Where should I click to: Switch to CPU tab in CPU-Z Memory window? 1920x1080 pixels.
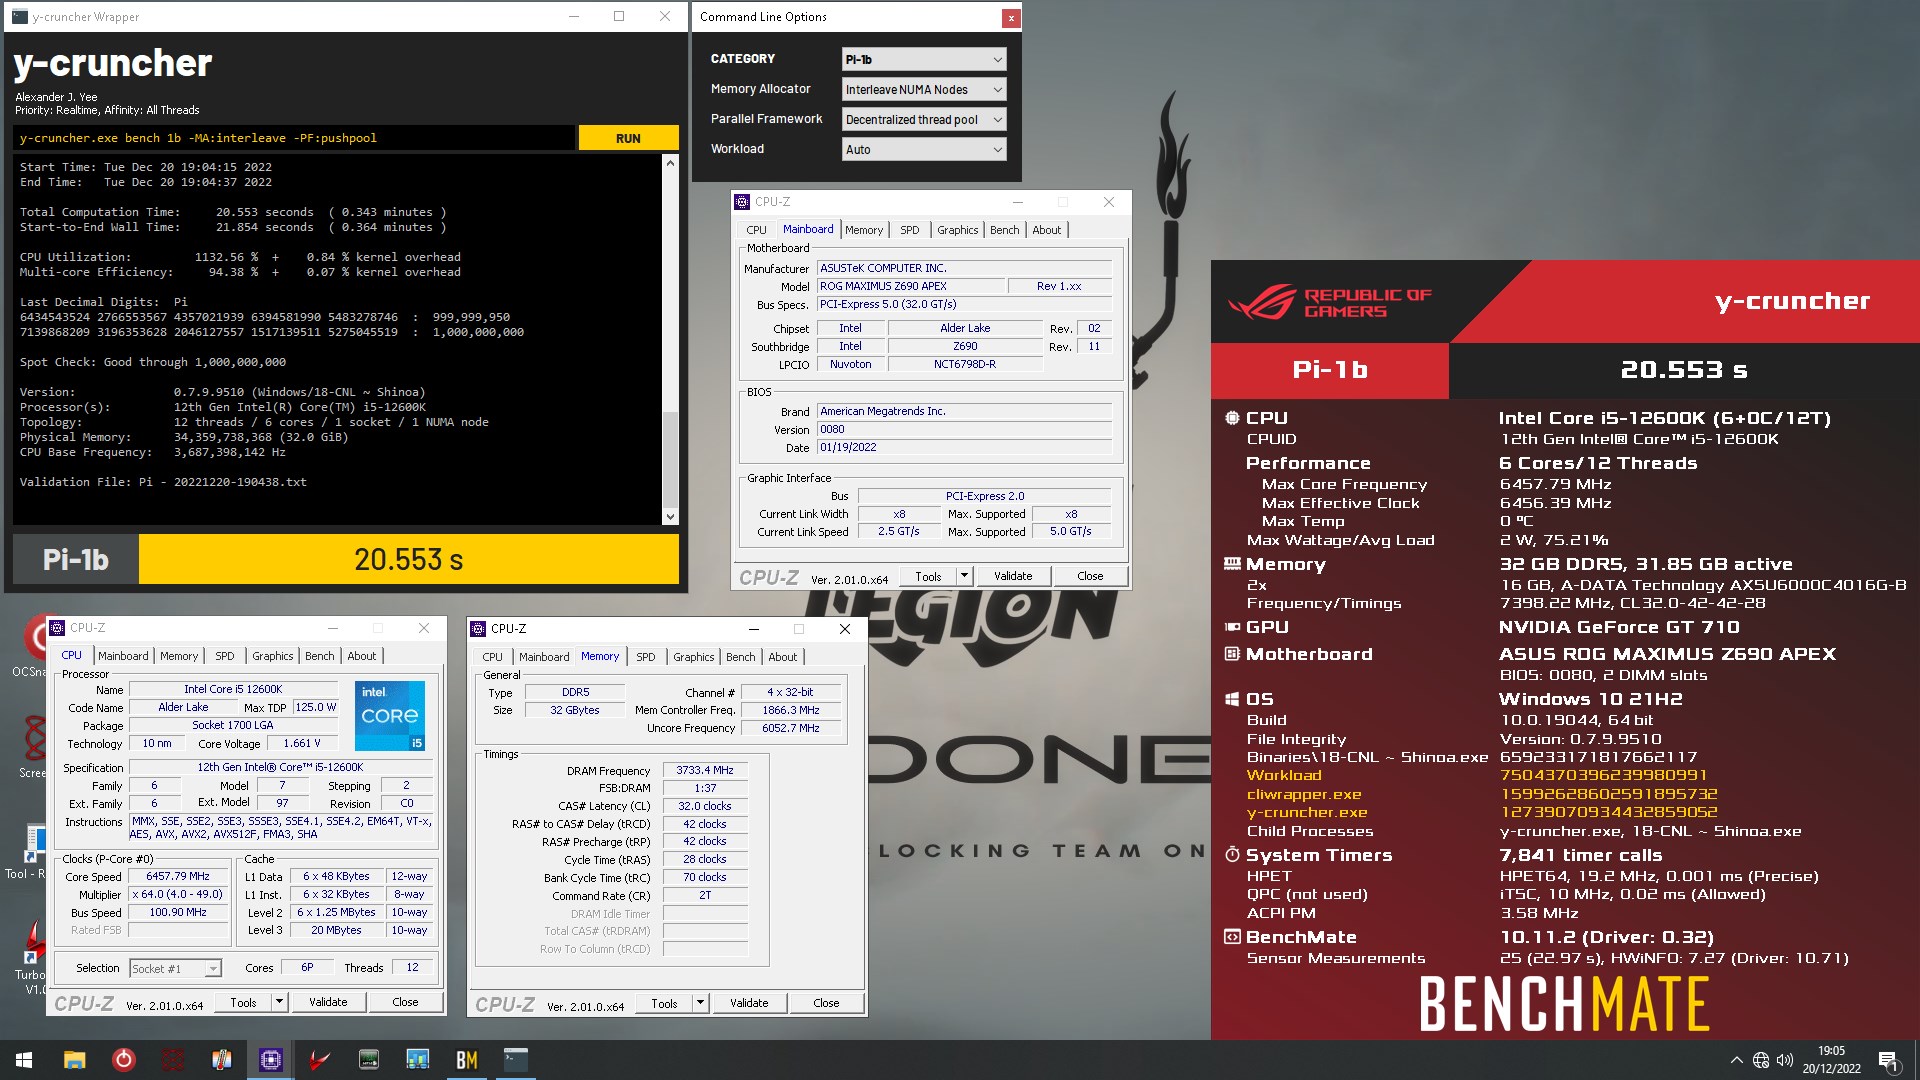click(492, 657)
